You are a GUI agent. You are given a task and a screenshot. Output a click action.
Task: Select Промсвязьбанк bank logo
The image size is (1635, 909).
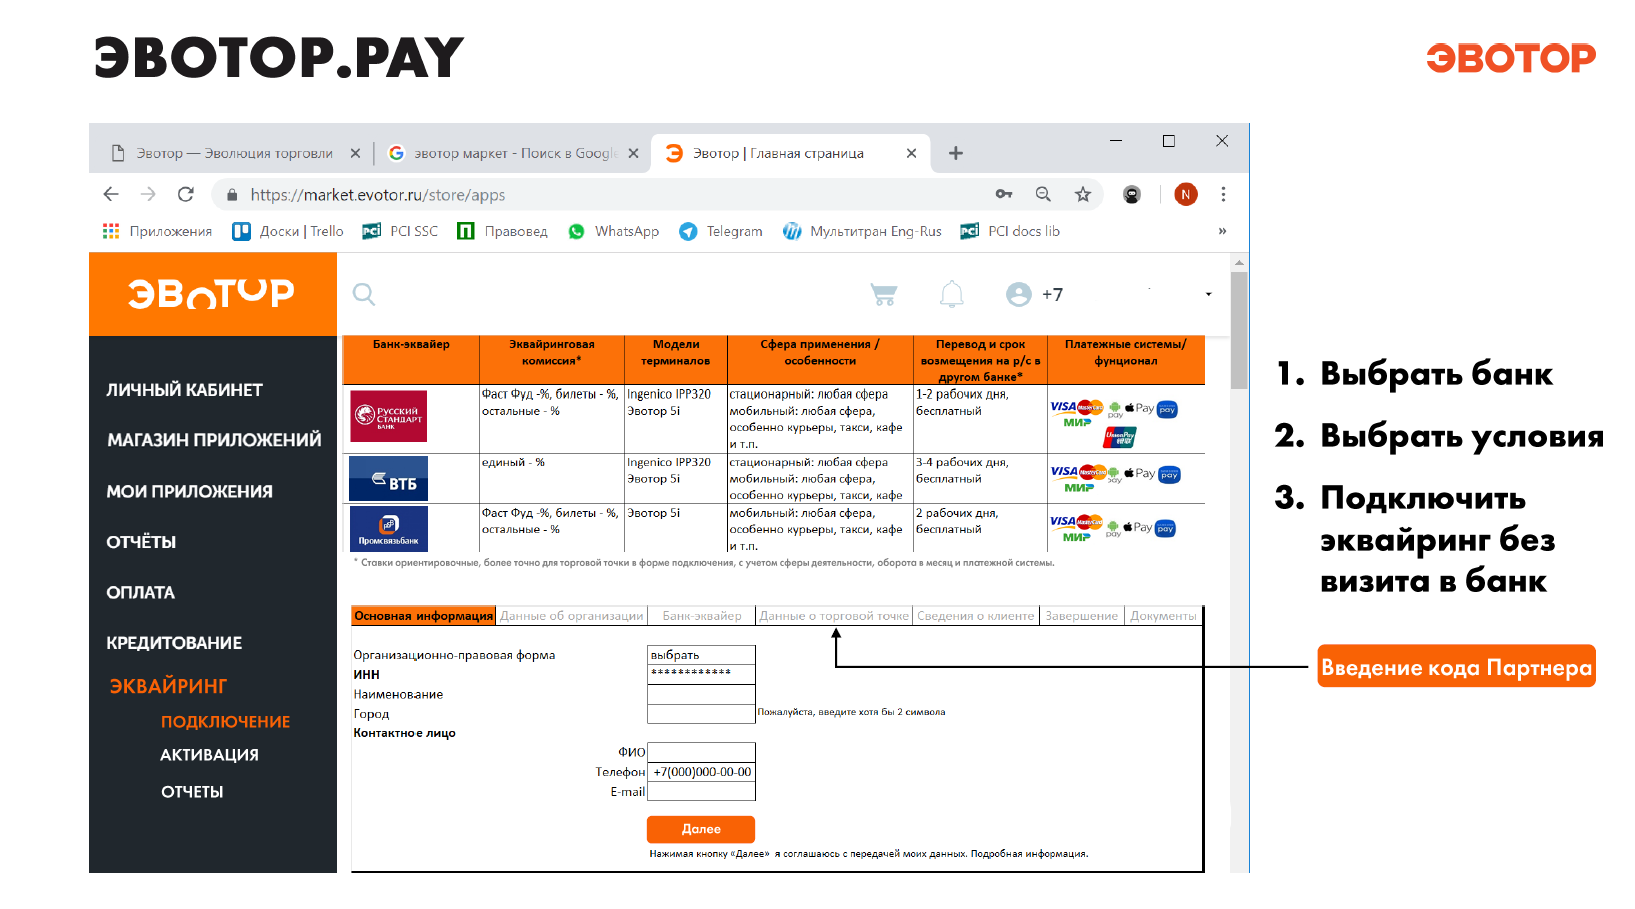(x=389, y=529)
